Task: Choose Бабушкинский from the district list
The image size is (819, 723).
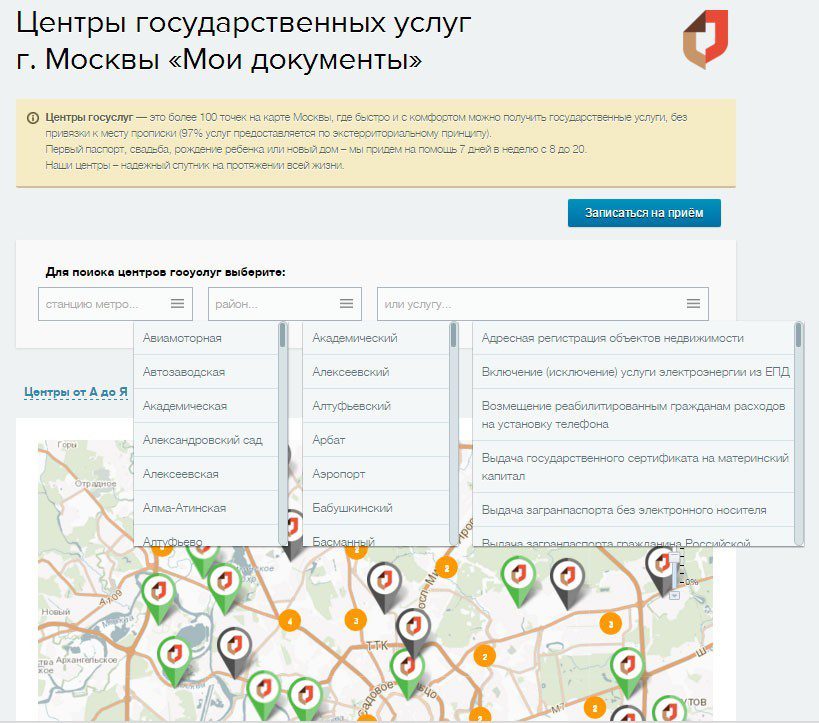Action: tap(376, 508)
